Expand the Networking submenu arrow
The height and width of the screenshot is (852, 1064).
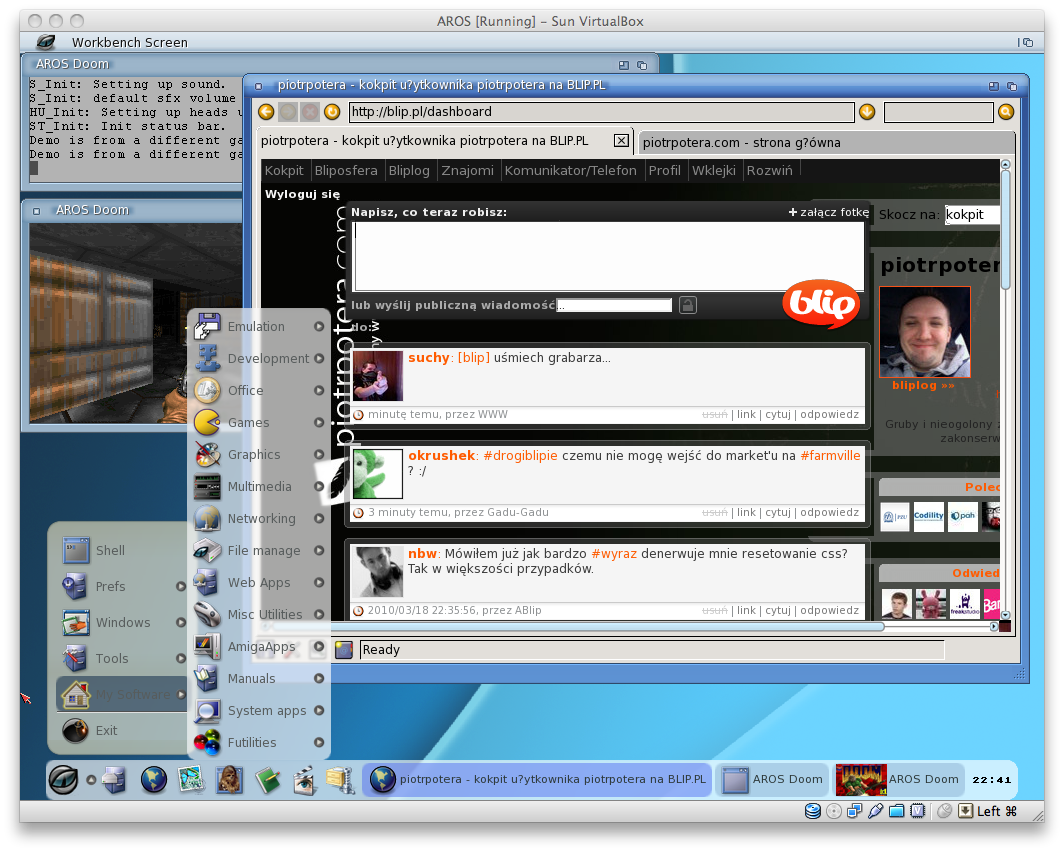[319, 518]
